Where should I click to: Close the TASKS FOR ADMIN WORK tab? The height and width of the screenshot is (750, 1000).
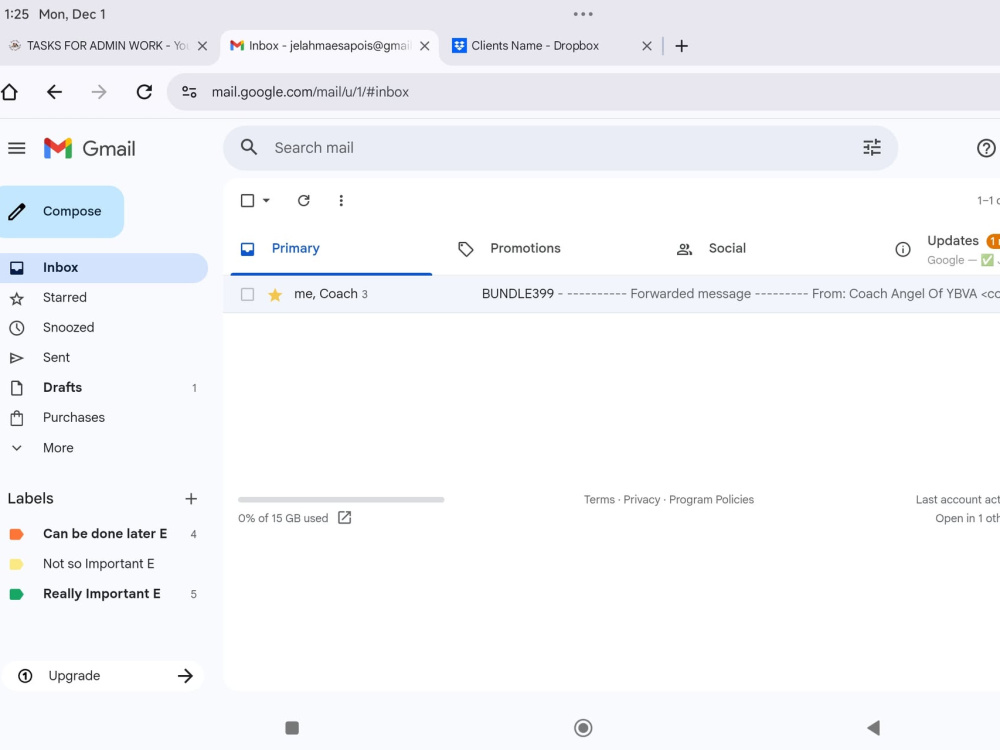point(202,46)
